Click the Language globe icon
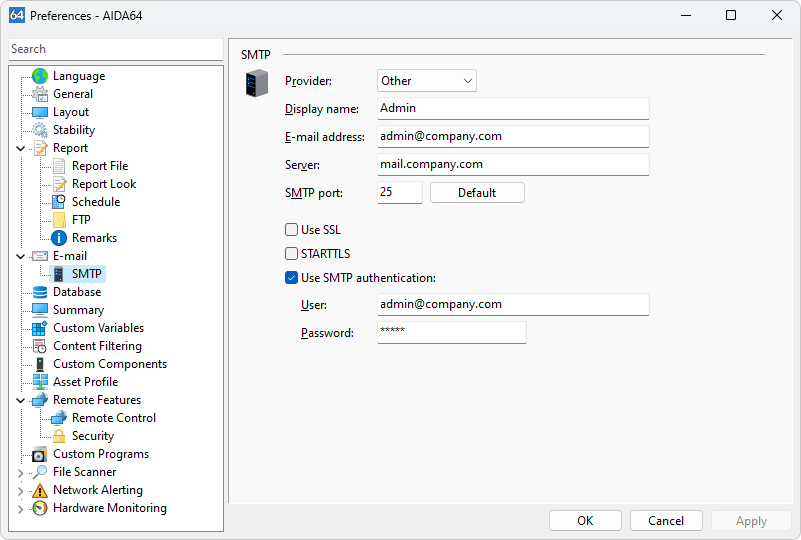This screenshot has height=540, width=801. [40, 76]
